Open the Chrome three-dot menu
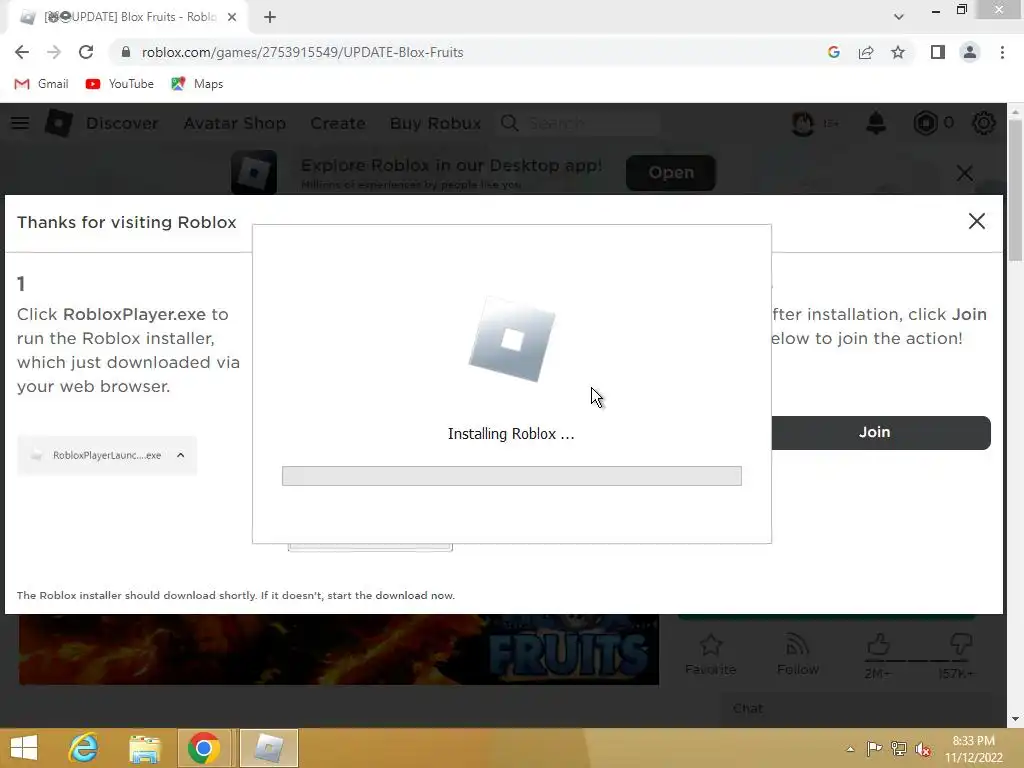 1002,52
